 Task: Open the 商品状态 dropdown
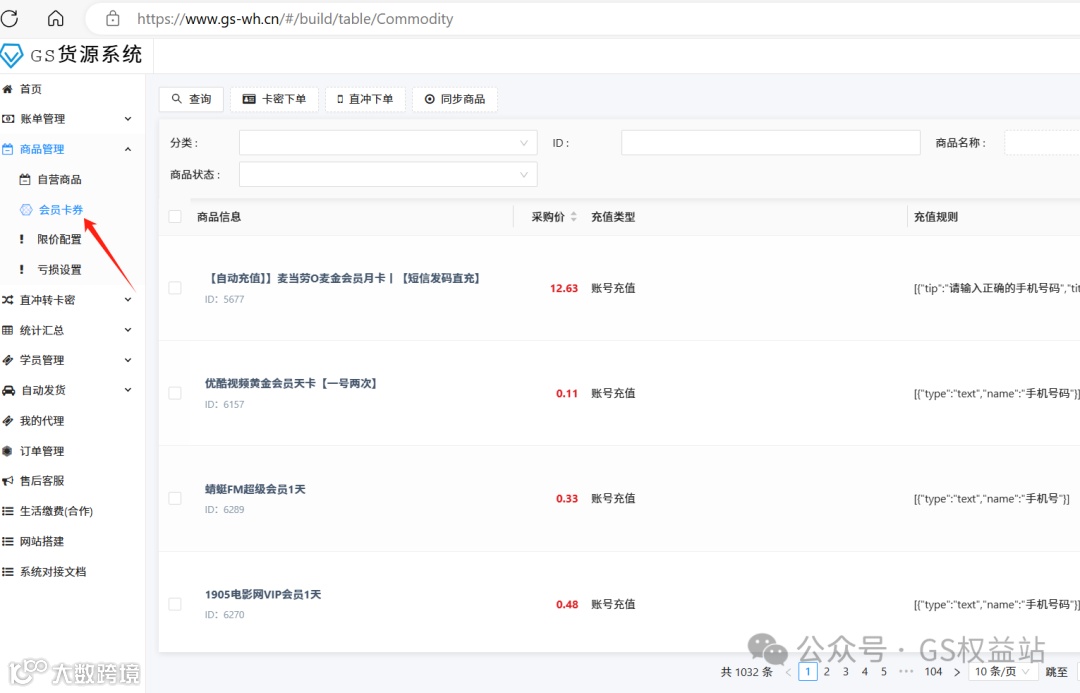click(388, 174)
